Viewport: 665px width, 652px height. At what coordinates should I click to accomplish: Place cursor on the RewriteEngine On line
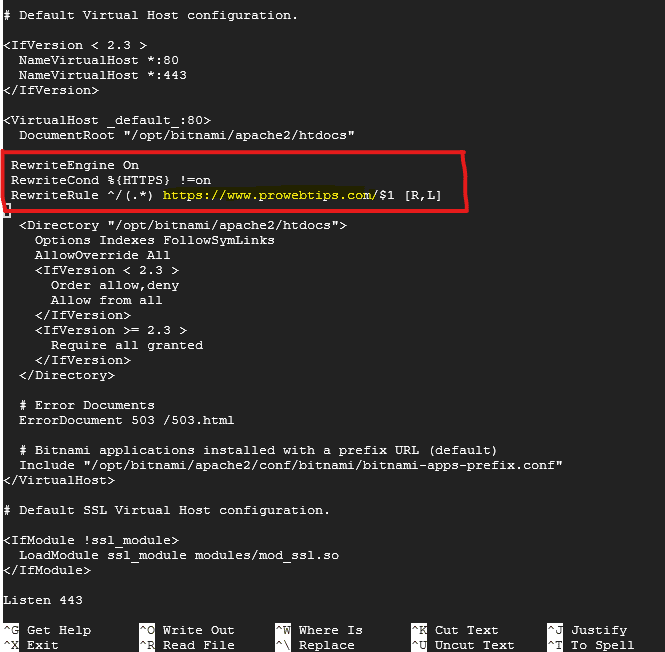point(75,165)
